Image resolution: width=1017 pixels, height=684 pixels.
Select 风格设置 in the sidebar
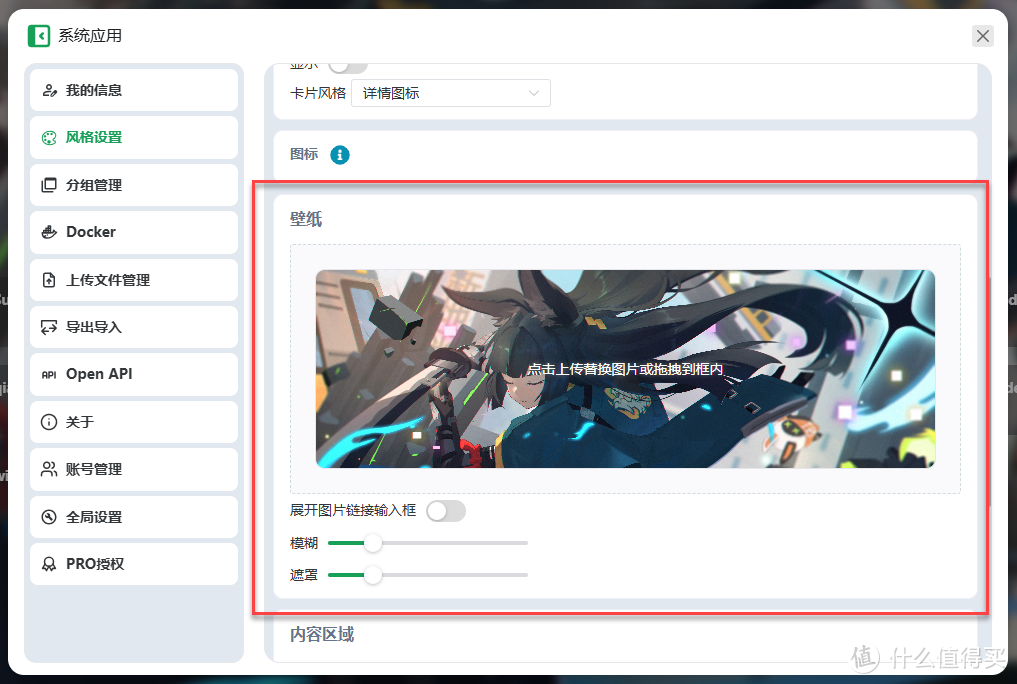pyautogui.click(x=134, y=137)
